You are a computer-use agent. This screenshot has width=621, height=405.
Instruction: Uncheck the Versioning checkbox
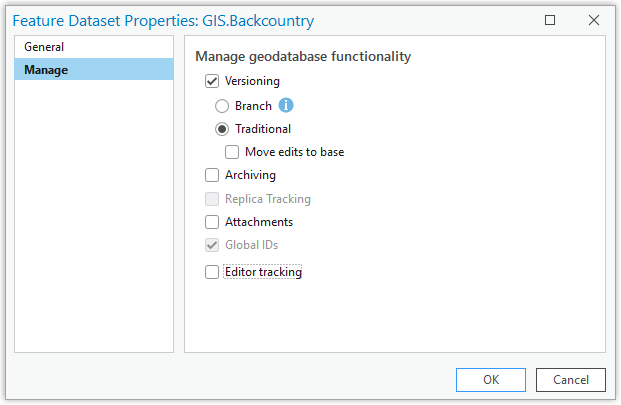(x=212, y=81)
